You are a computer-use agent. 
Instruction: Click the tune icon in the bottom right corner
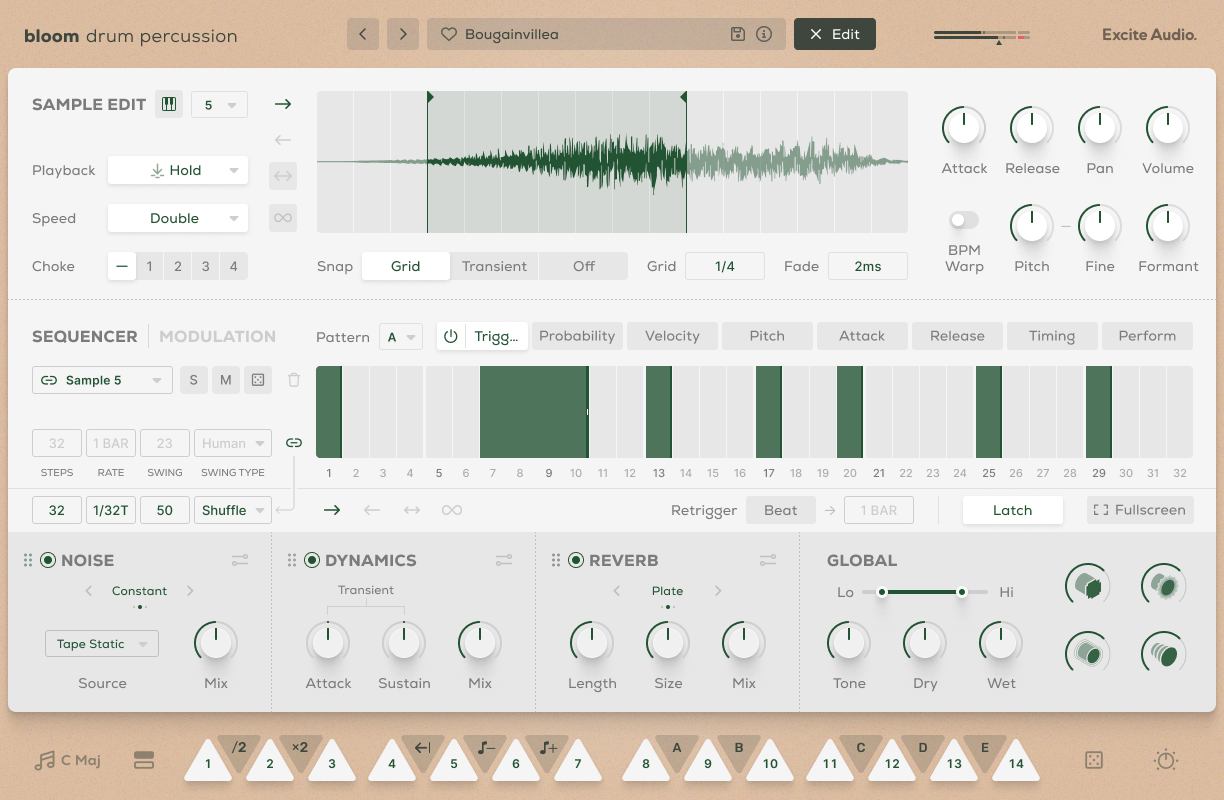1165,760
